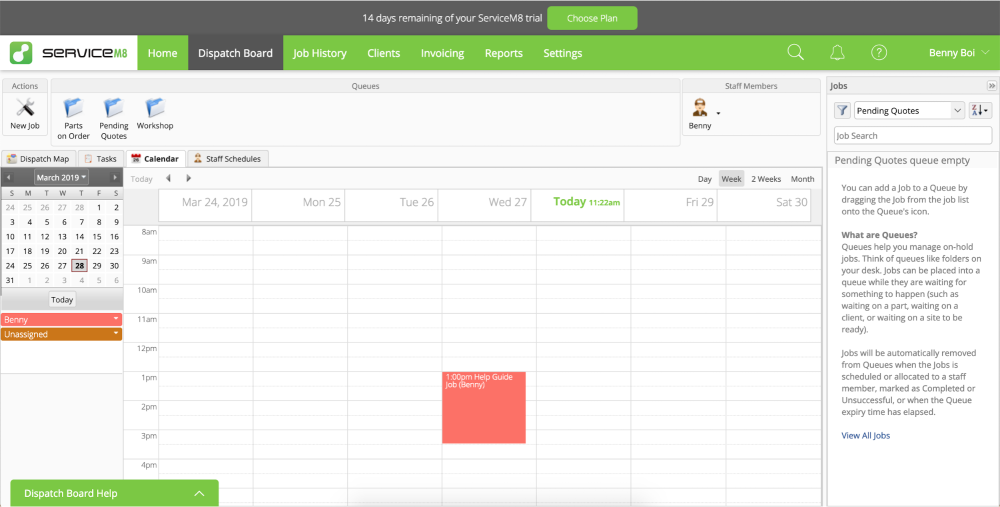Image resolution: width=1000 pixels, height=507 pixels.
Task: Click the Mon 25 column header
Action: (298, 205)
